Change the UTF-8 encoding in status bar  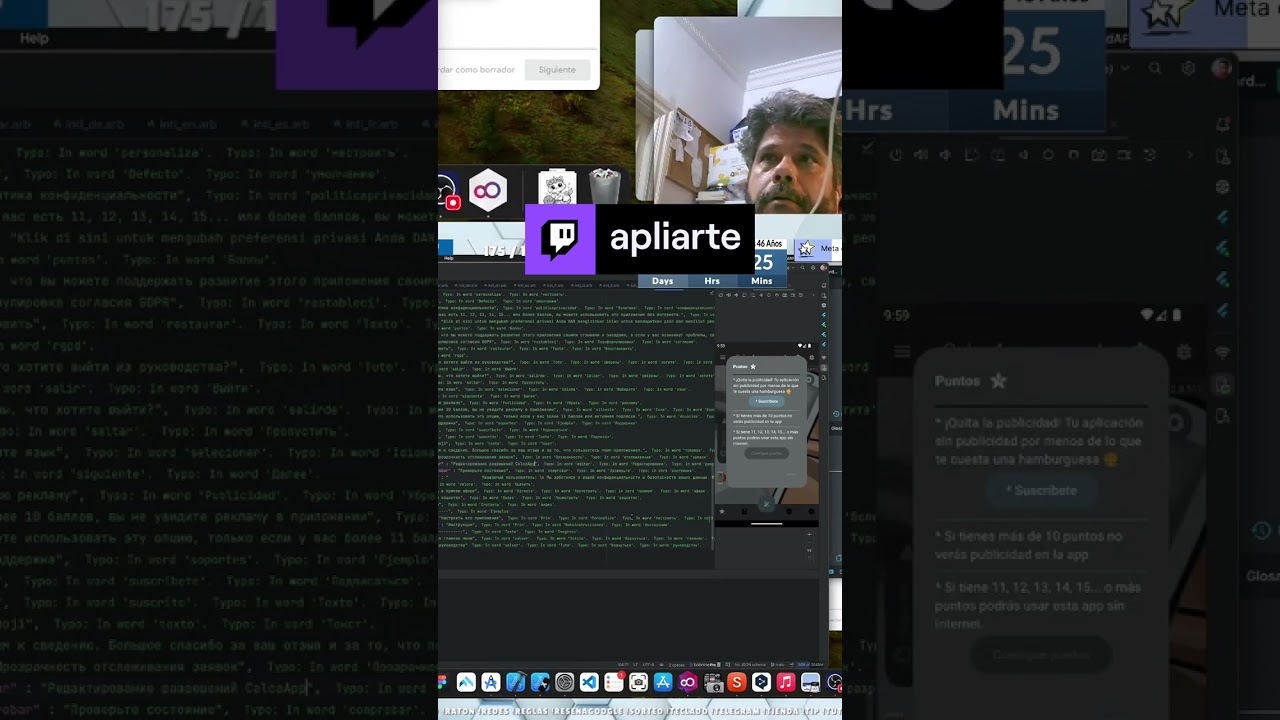point(648,665)
